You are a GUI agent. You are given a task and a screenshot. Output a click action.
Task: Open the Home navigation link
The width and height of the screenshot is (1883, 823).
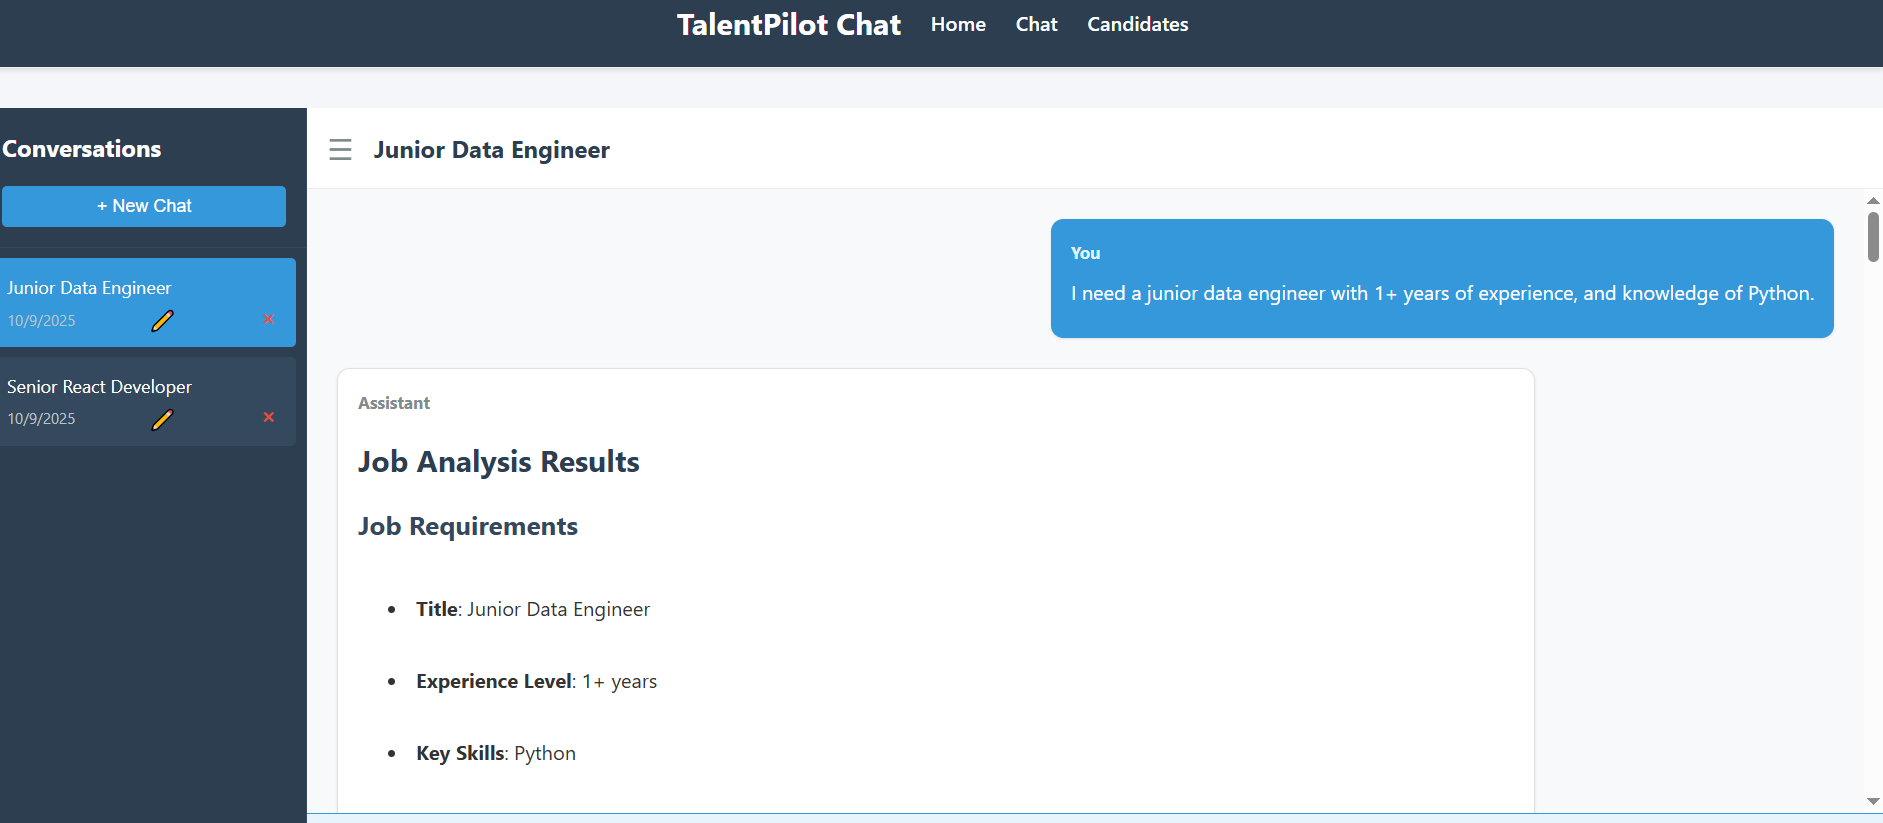(958, 24)
